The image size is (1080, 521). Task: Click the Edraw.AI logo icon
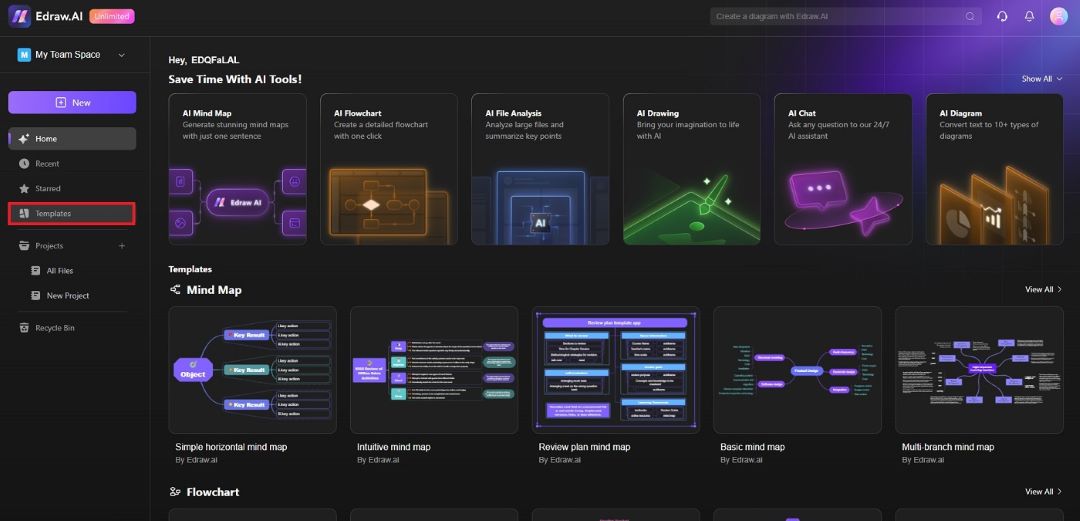pos(19,16)
